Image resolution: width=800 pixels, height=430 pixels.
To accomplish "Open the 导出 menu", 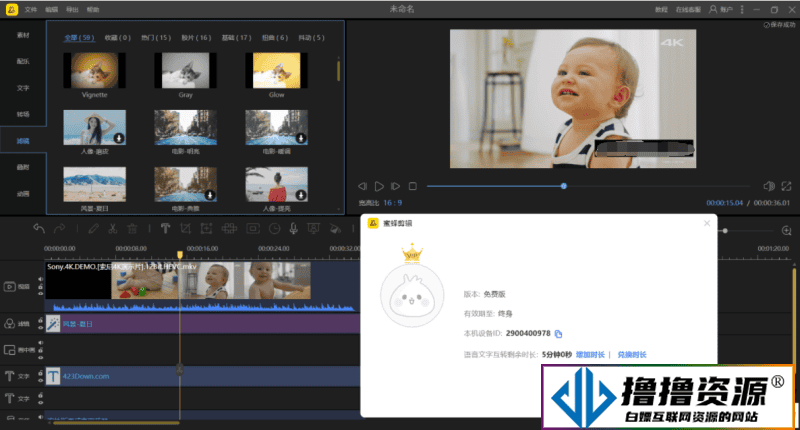I will 72,10.
